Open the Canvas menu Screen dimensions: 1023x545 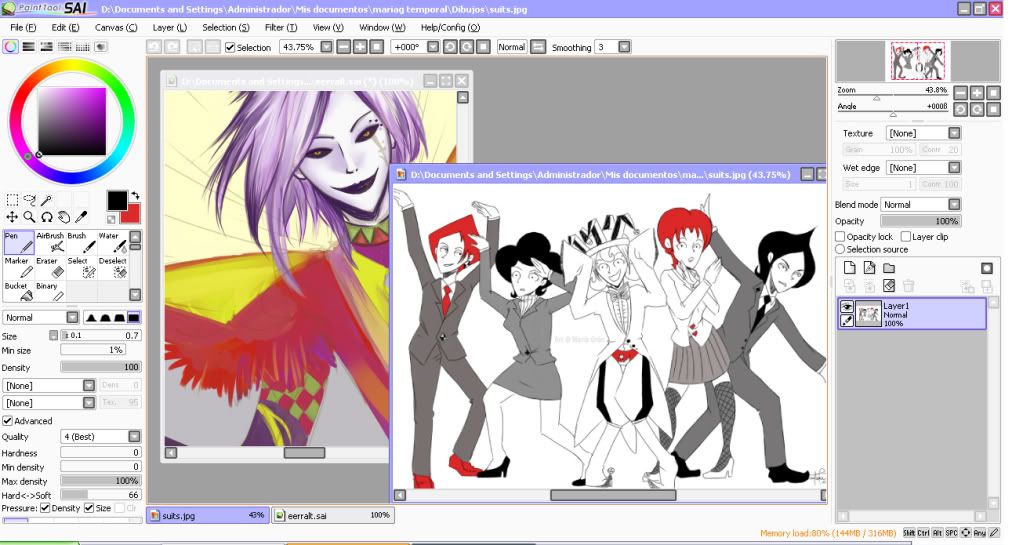[x=115, y=27]
